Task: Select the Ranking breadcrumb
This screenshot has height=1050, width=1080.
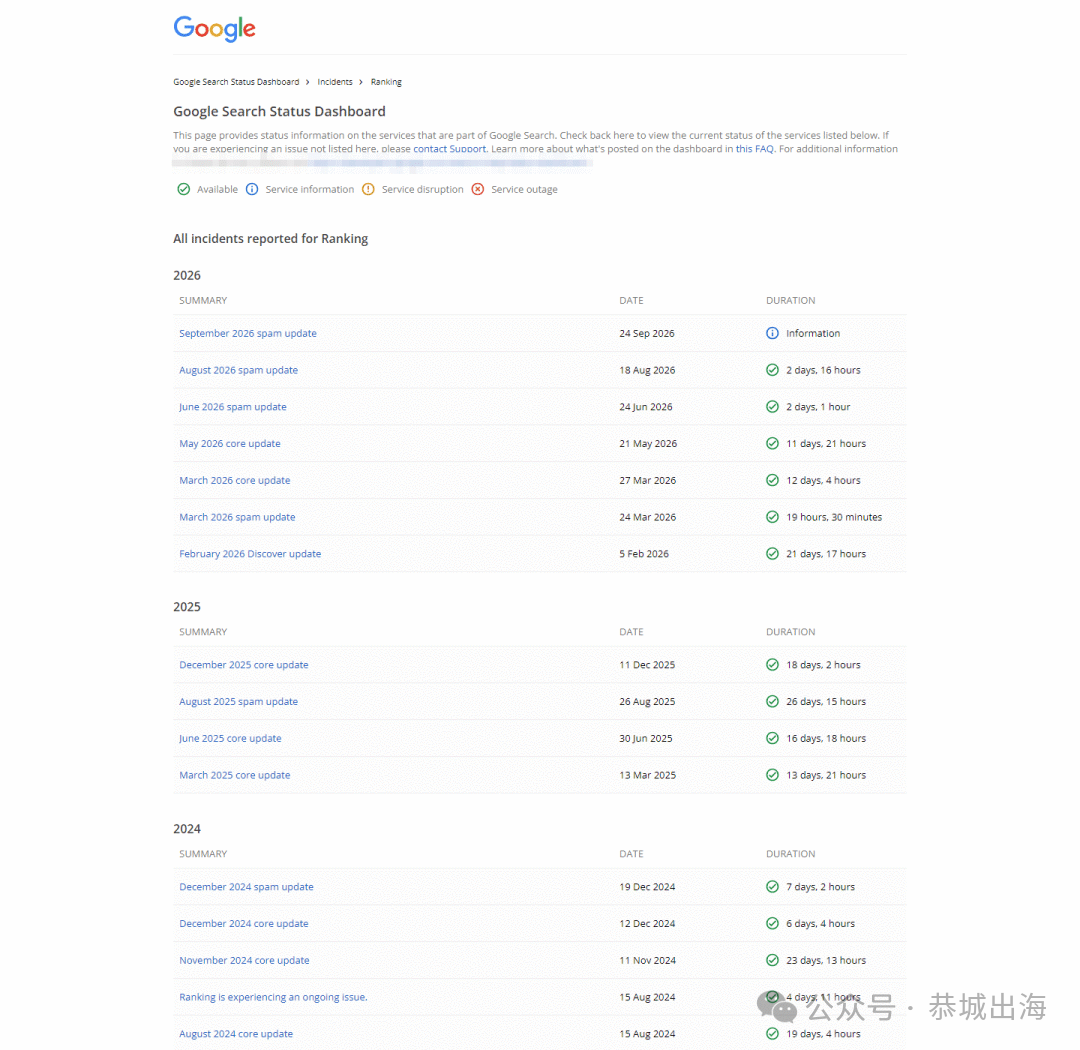Action: pos(386,82)
